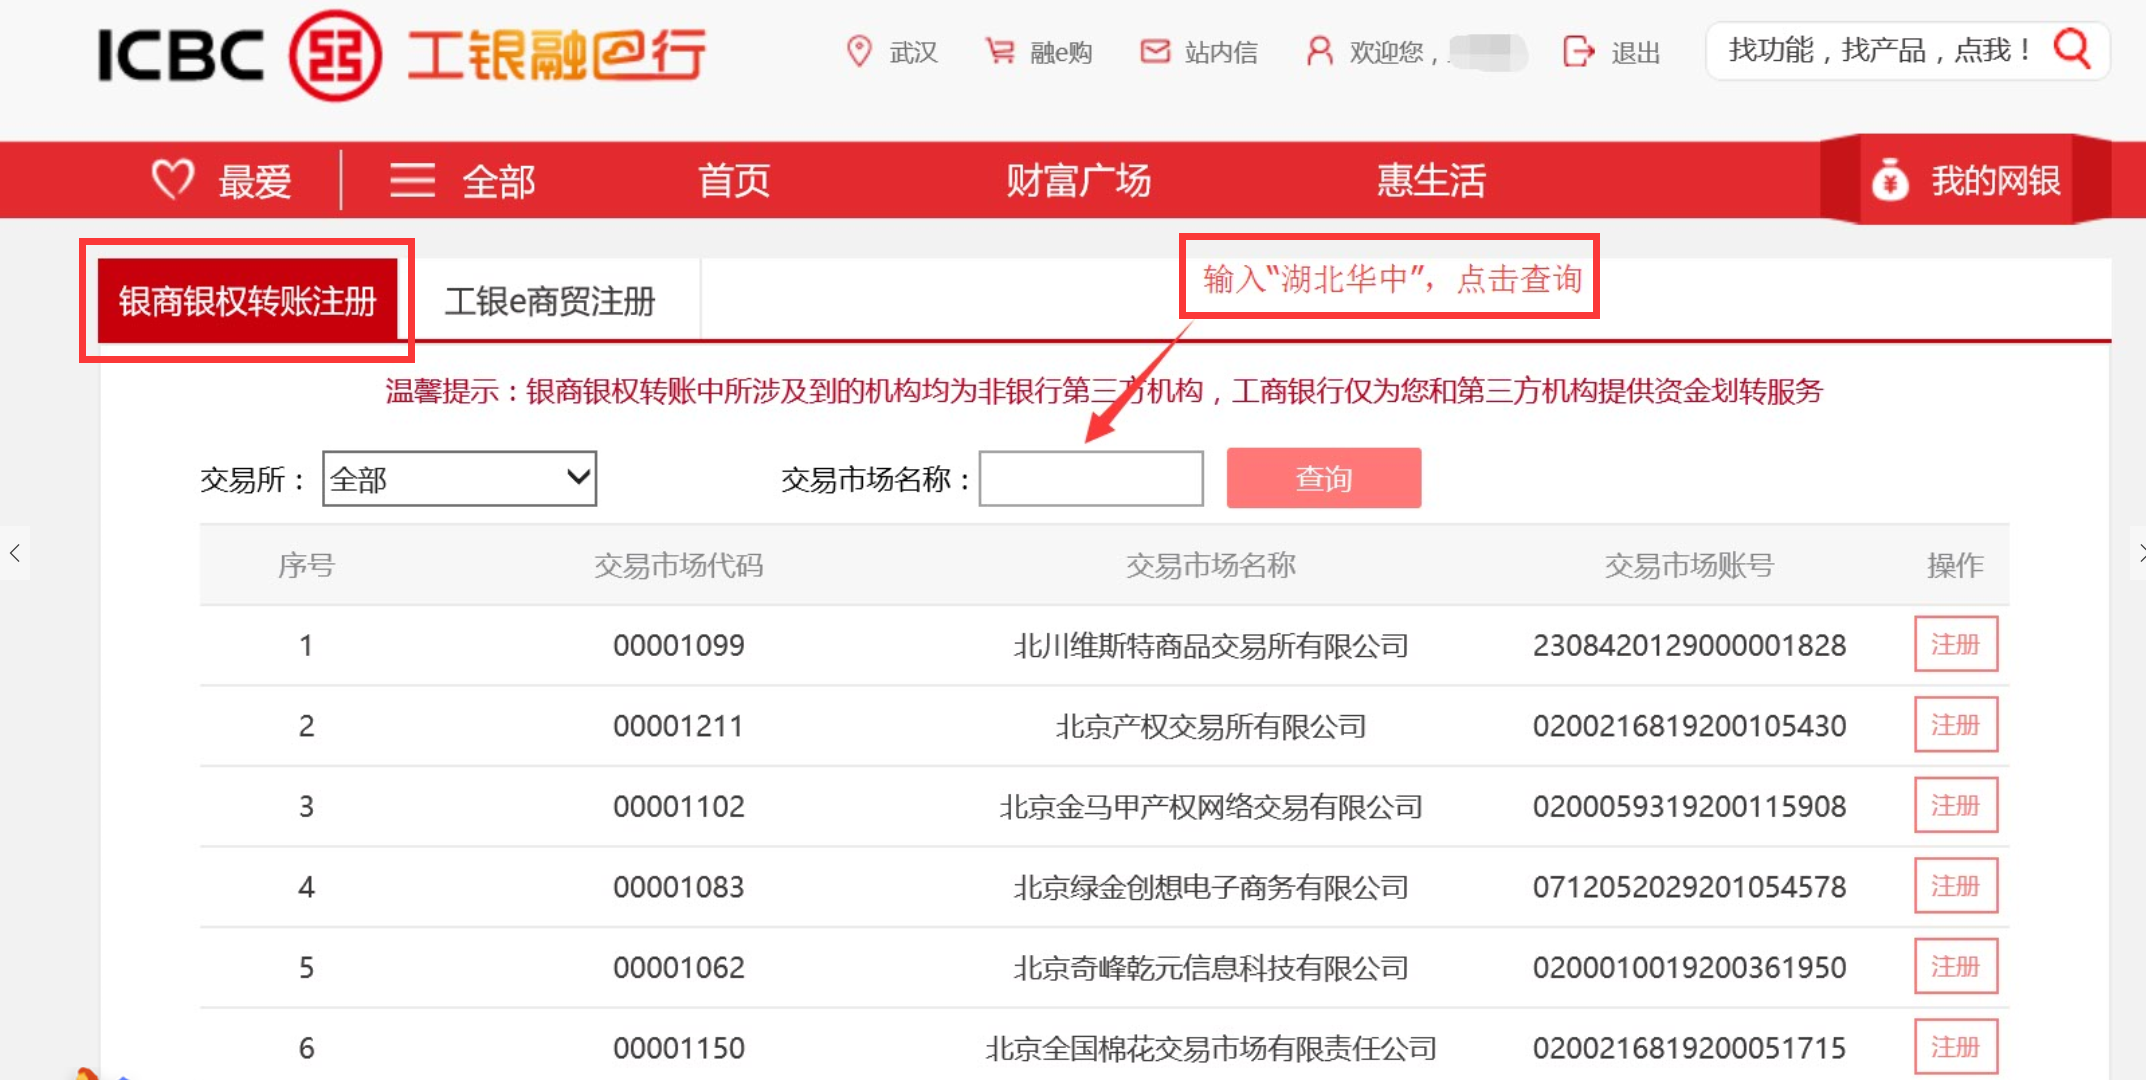Image resolution: width=2146 pixels, height=1080 pixels.
Task: Click account number 0200216819200105430
Action: coord(1689,726)
